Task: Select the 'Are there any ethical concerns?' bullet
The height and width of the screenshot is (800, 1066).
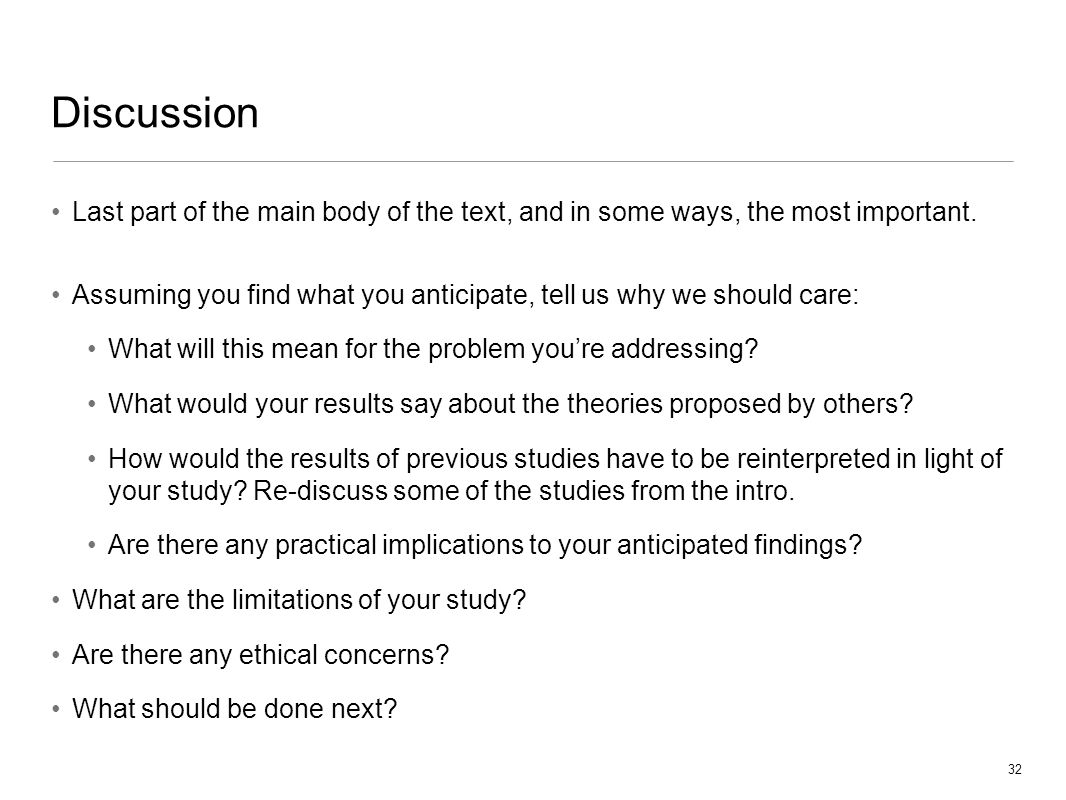Action: click(x=260, y=655)
